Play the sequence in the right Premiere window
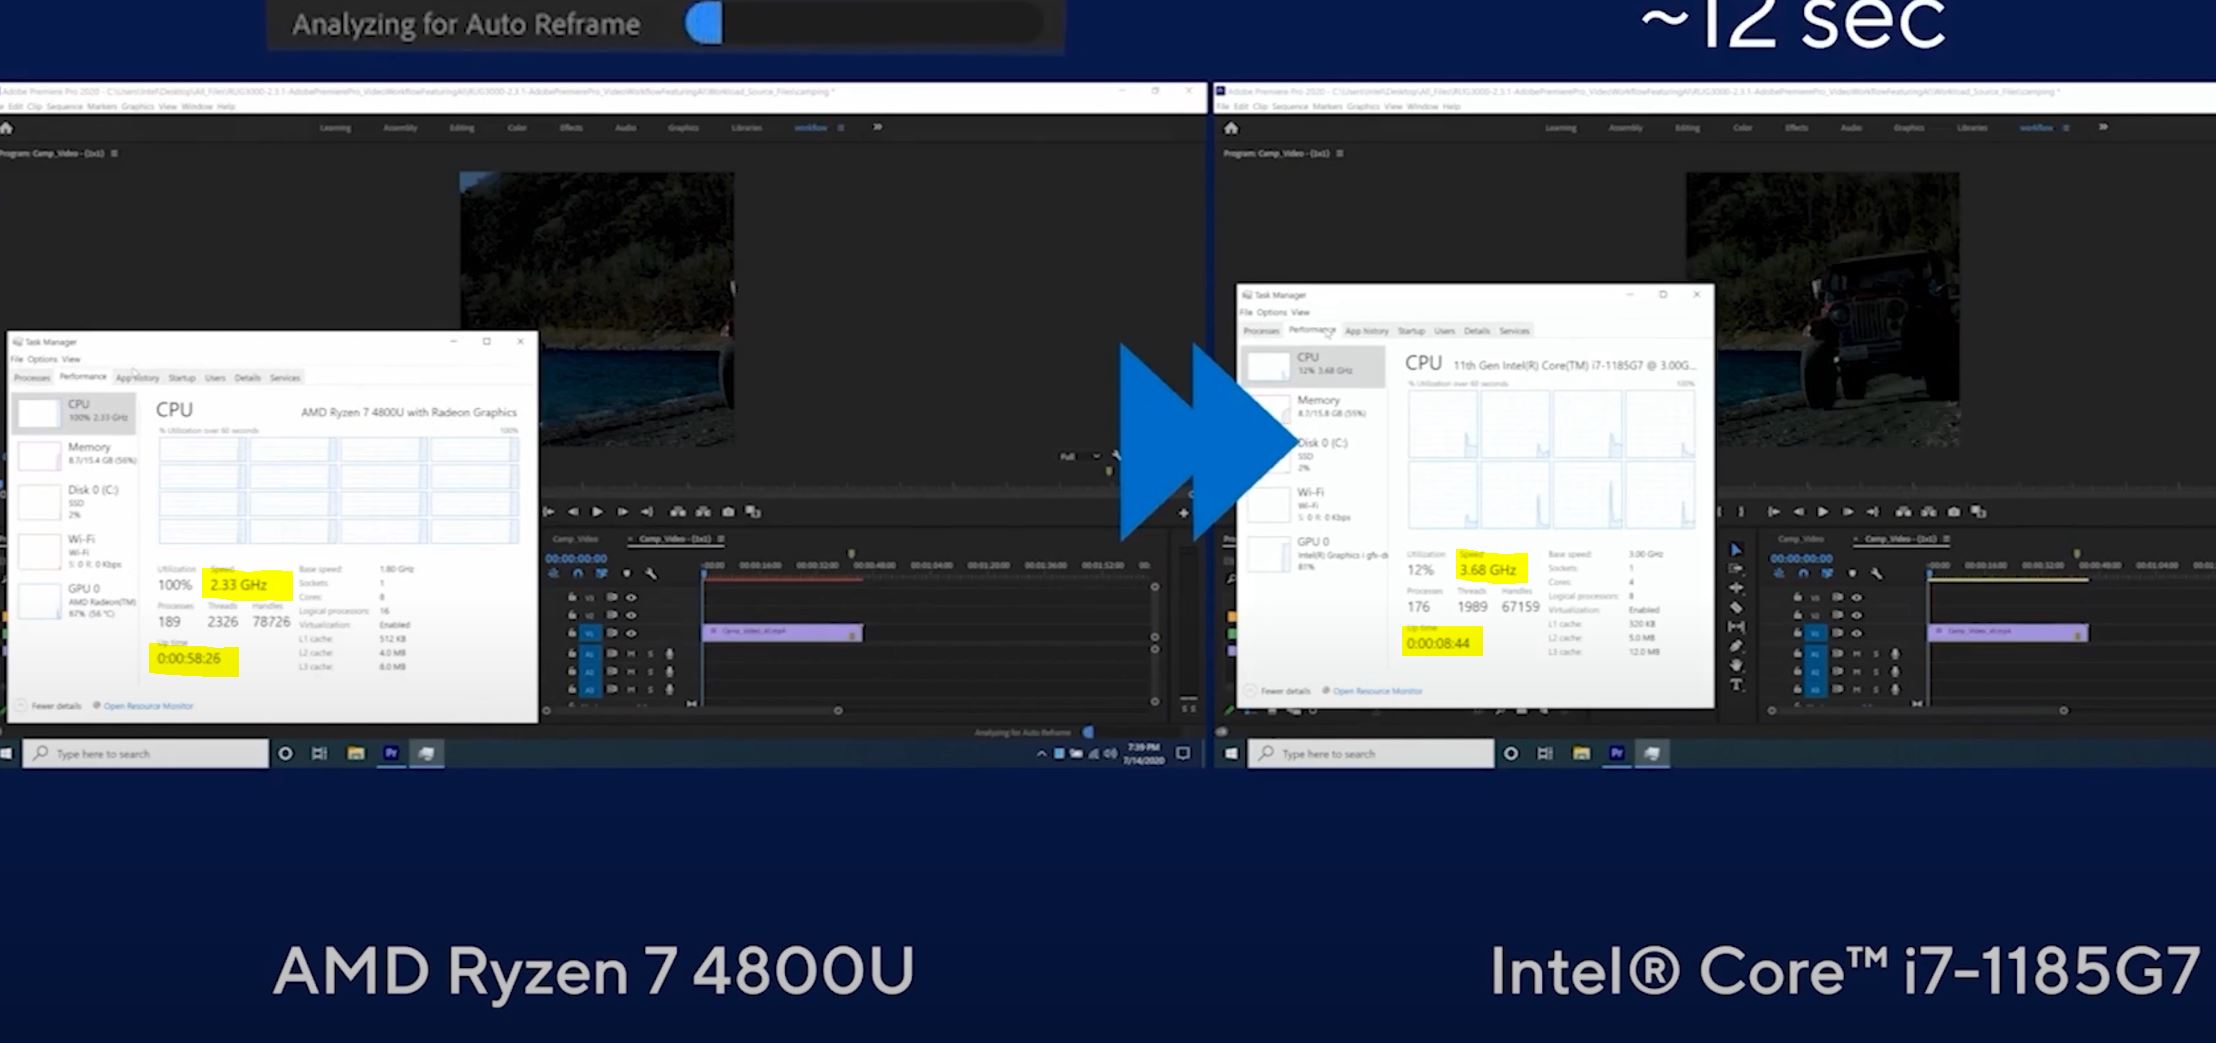Image resolution: width=2216 pixels, height=1043 pixels. 1822,512
